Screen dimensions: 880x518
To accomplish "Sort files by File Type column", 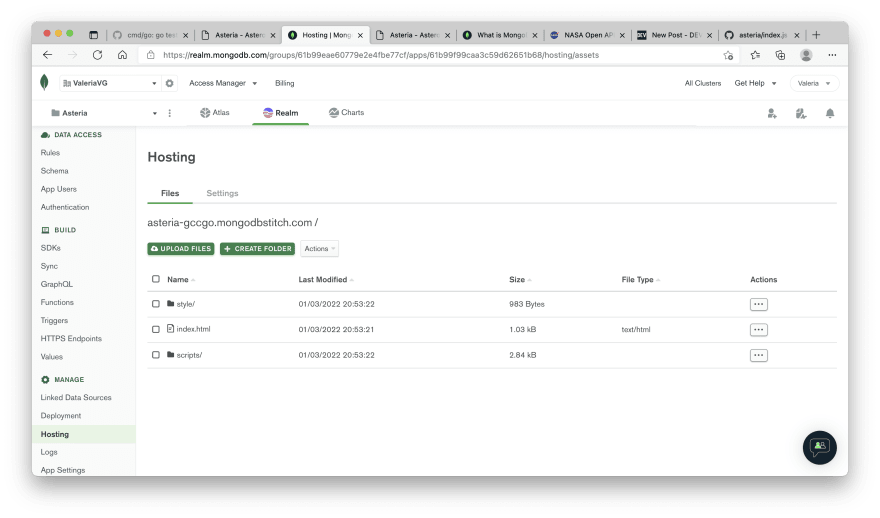I will pyautogui.click(x=640, y=279).
